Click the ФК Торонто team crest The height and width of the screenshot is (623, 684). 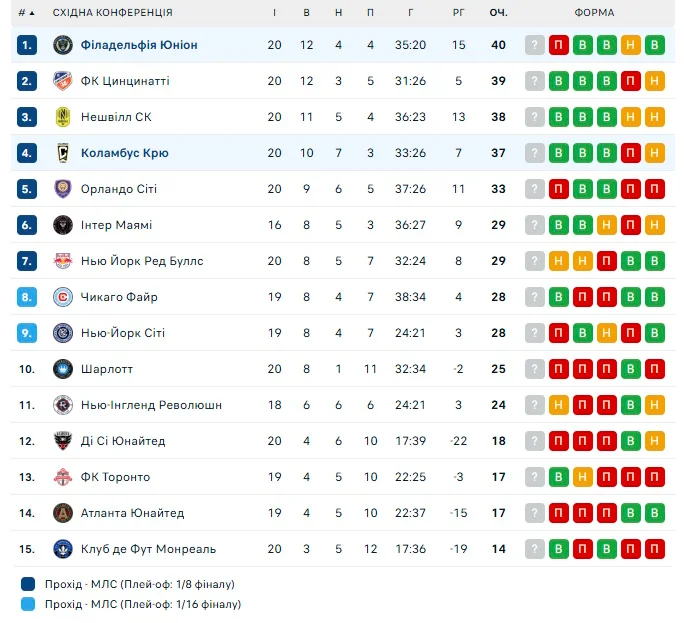pyautogui.click(x=62, y=477)
